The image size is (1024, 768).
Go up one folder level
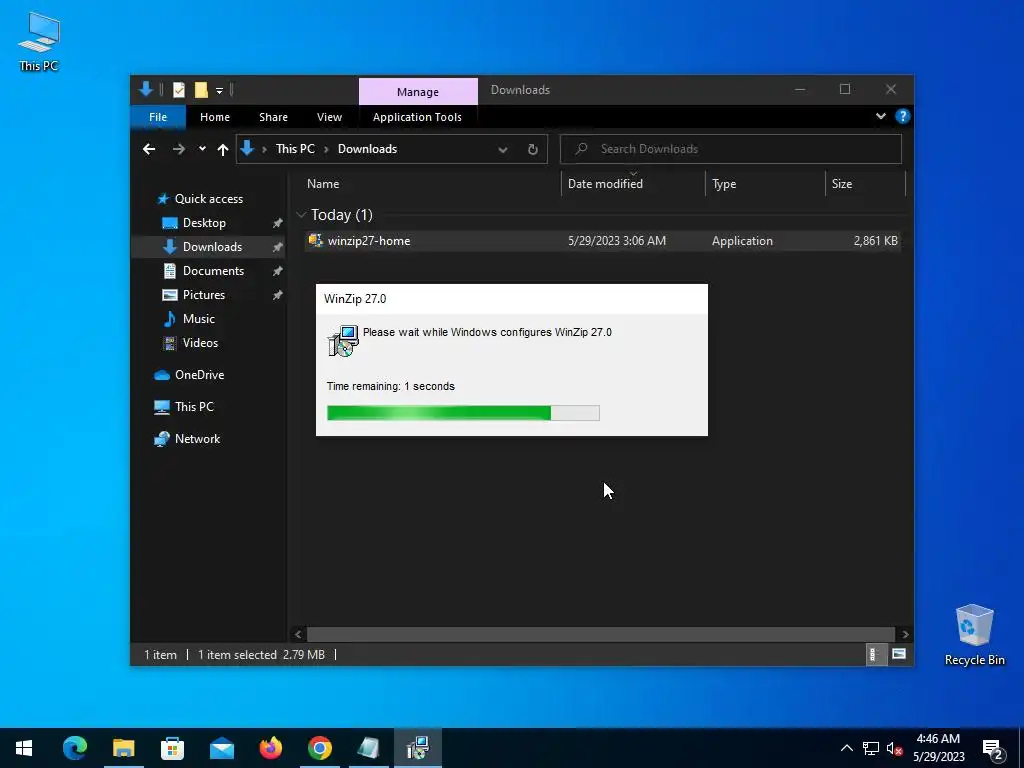[x=223, y=150]
